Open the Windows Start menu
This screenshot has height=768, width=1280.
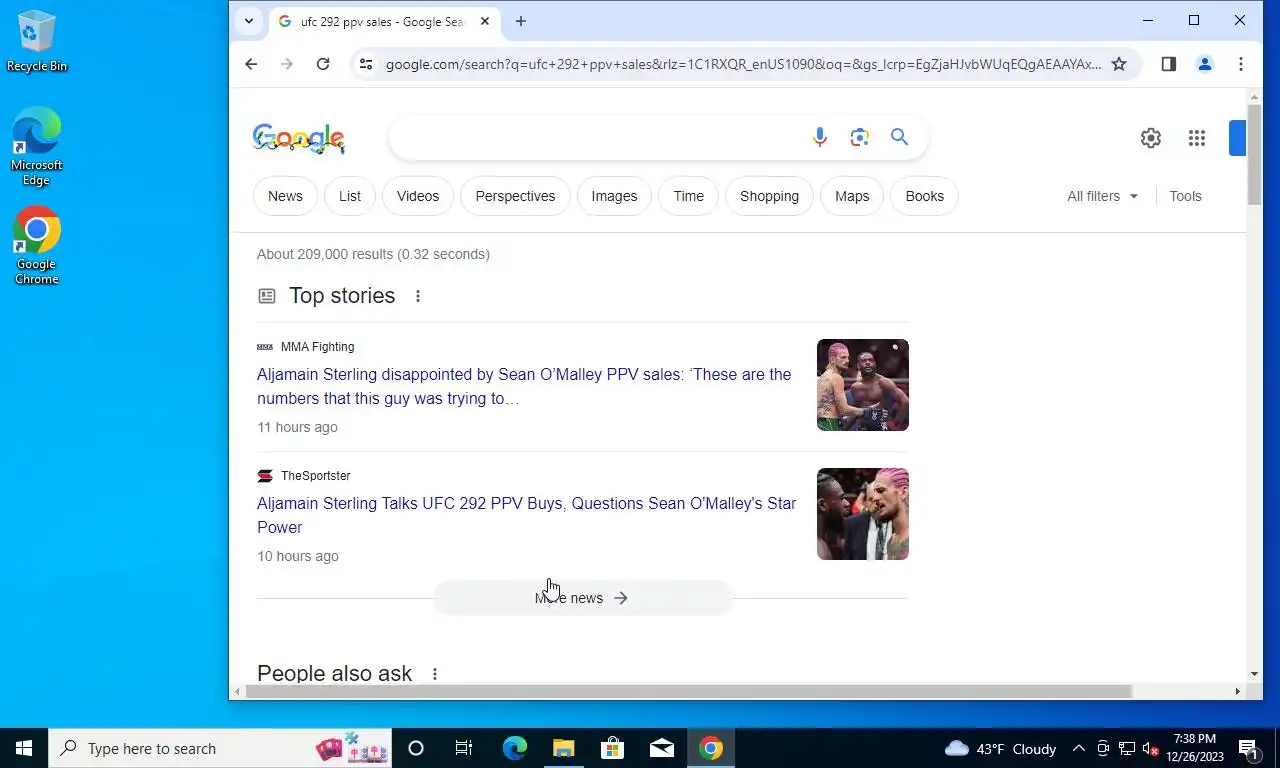click(24, 748)
